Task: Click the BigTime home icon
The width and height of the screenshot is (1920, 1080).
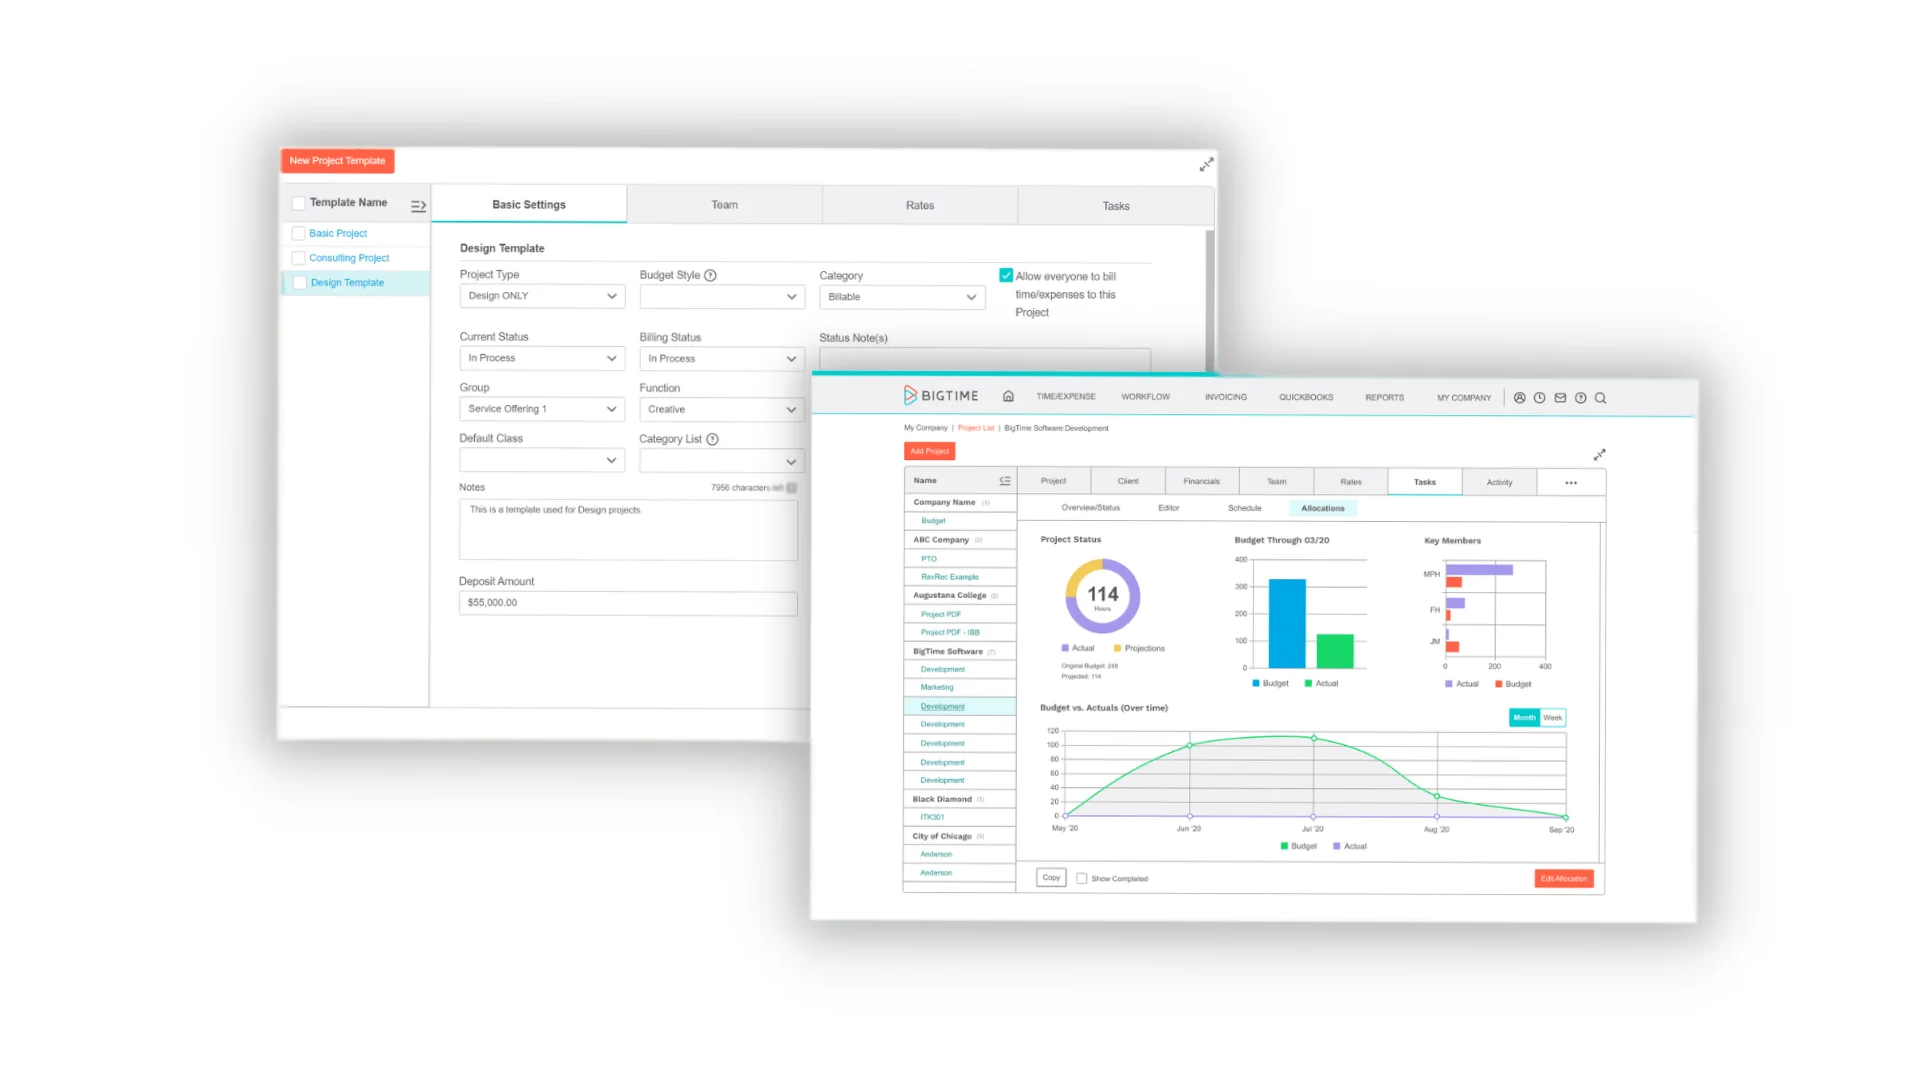Action: pyautogui.click(x=1008, y=397)
